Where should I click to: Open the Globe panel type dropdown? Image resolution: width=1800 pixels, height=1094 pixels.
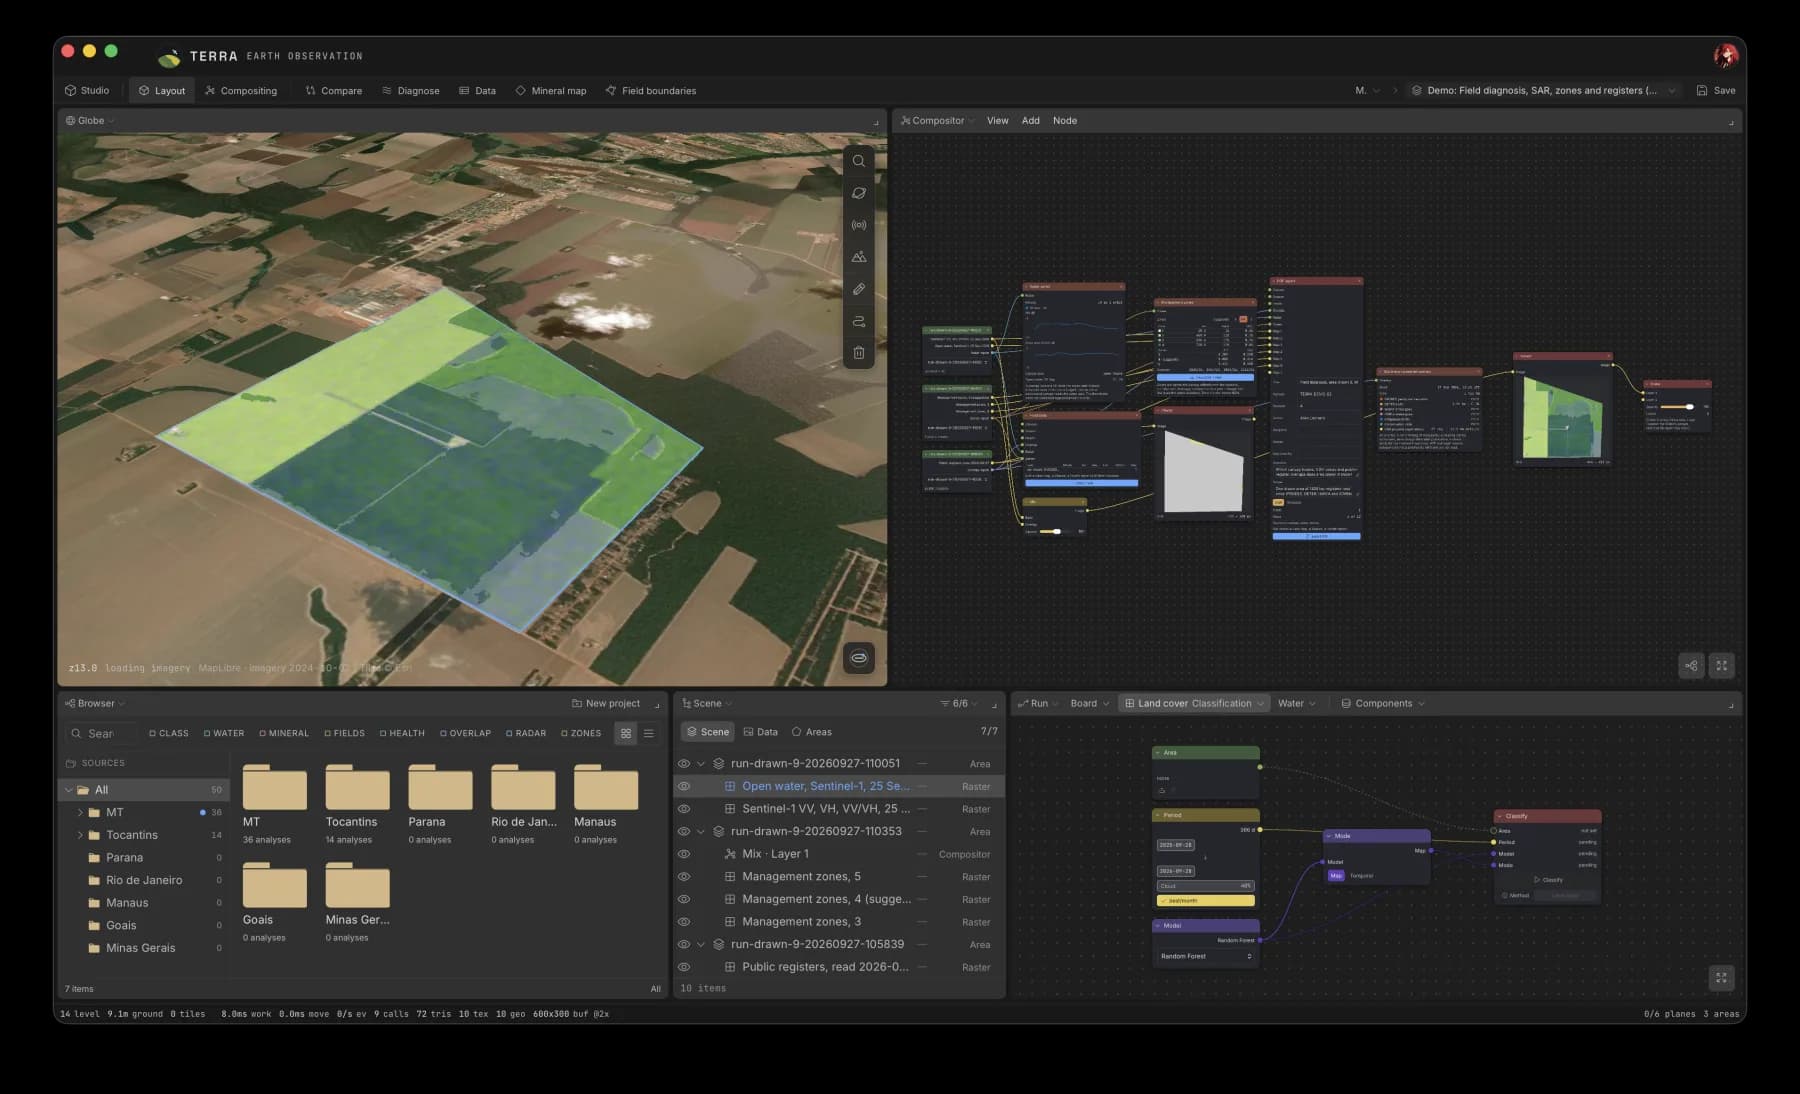point(90,121)
